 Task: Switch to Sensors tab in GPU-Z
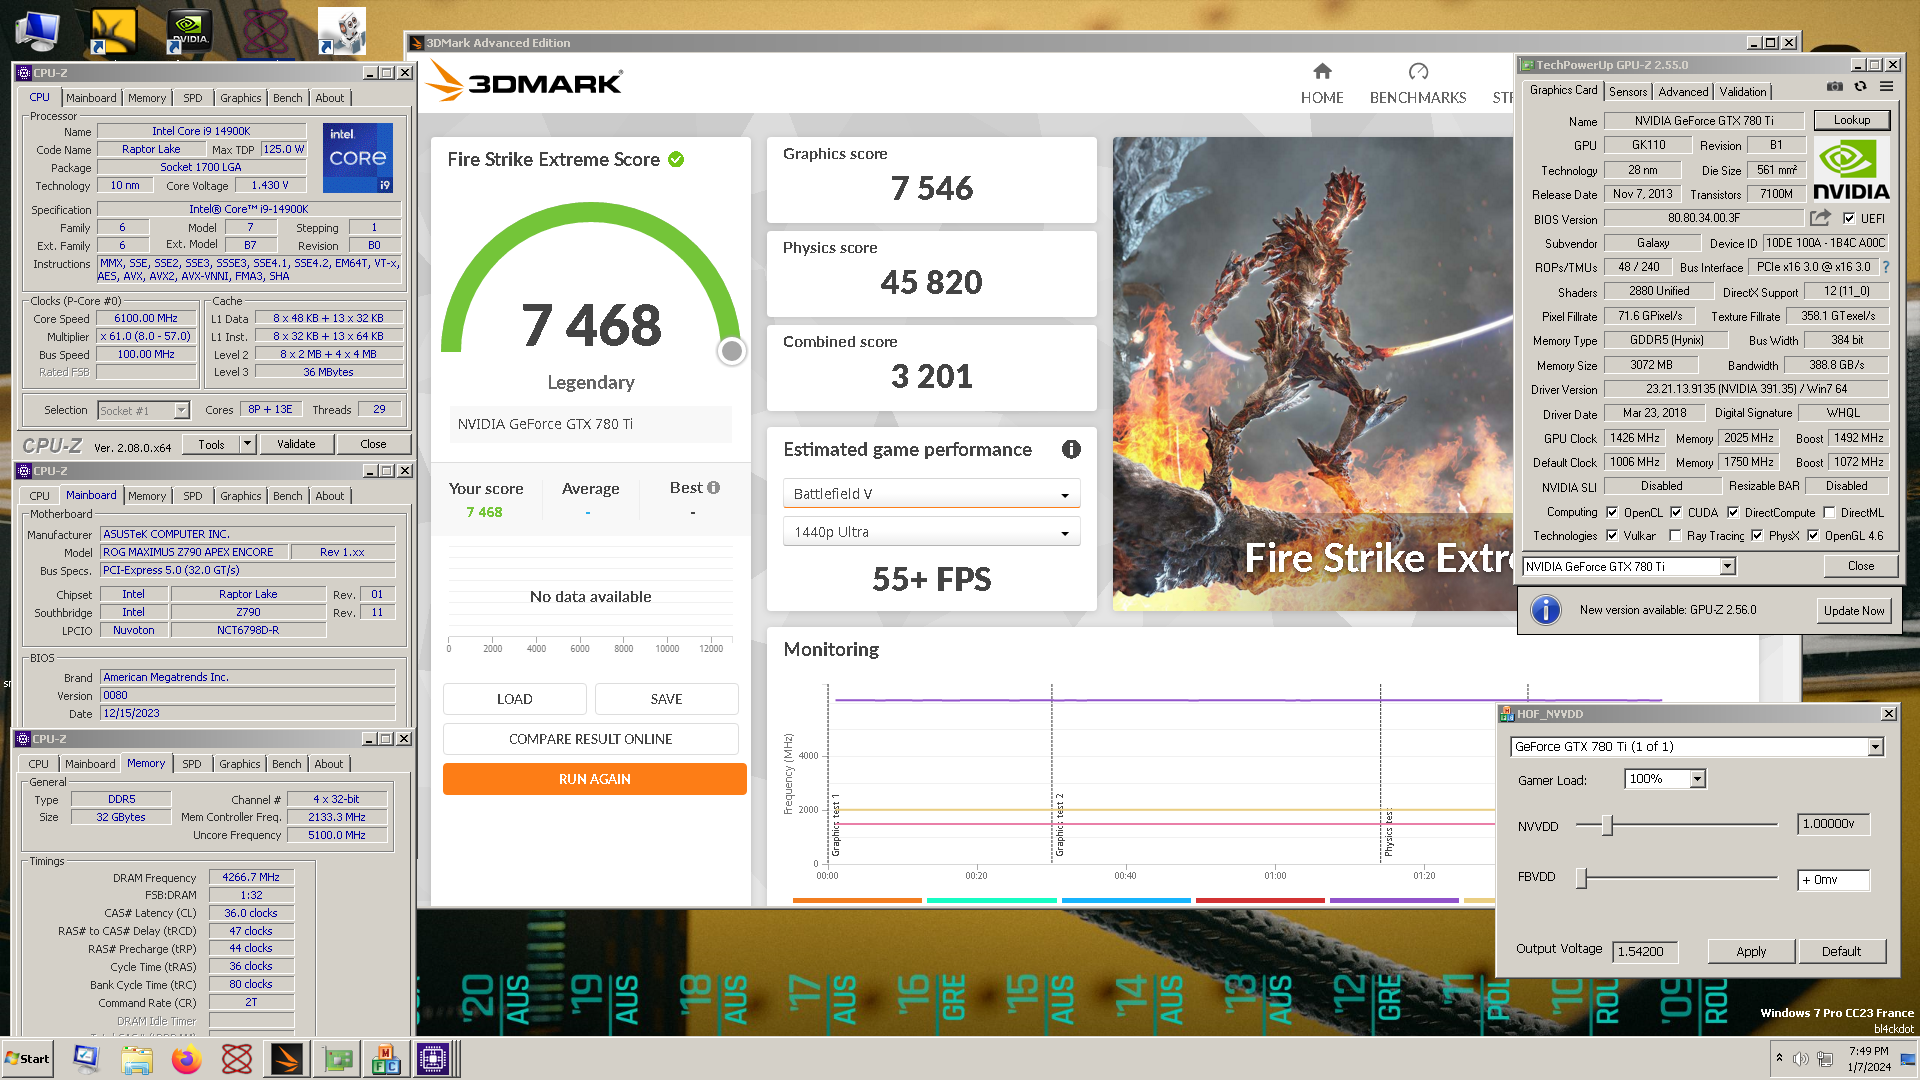pyautogui.click(x=1627, y=92)
